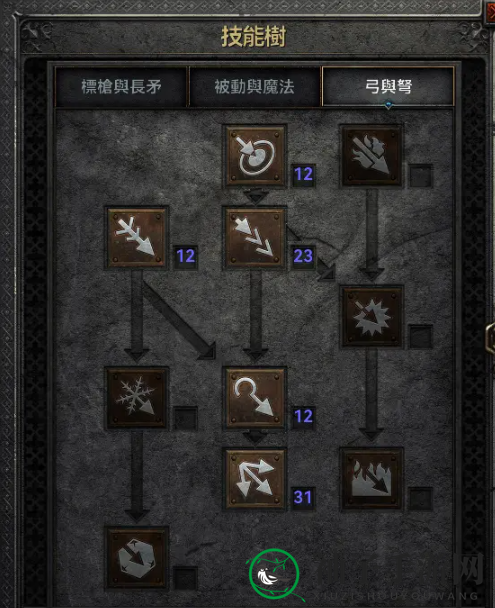Click the empty level box beside Fire Arrow
The width and height of the screenshot is (495, 608).
pos(421,176)
